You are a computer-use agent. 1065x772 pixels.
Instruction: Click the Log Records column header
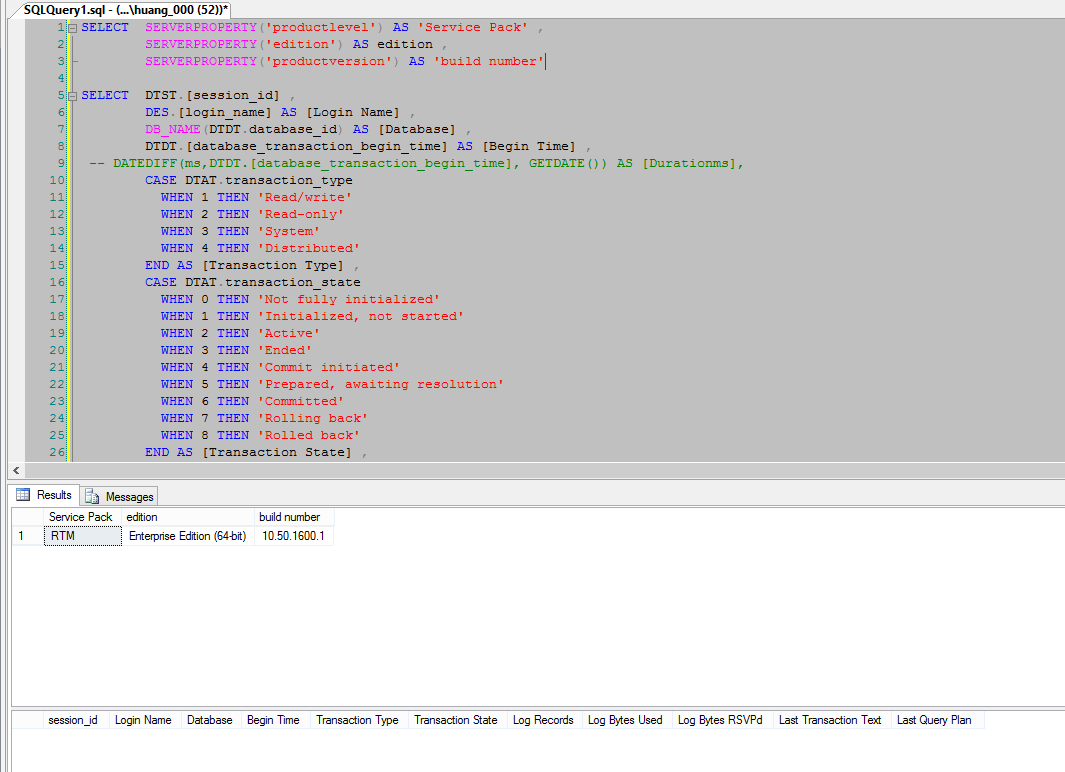coord(543,720)
